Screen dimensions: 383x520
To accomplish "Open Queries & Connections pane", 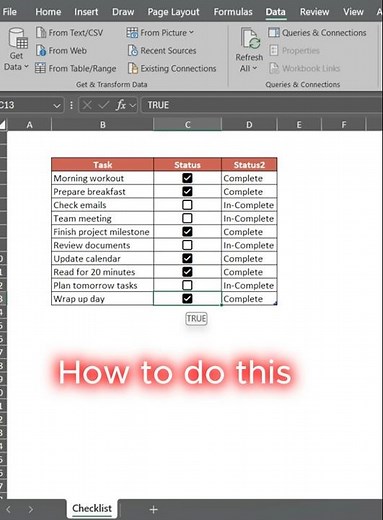I will click(317, 33).
